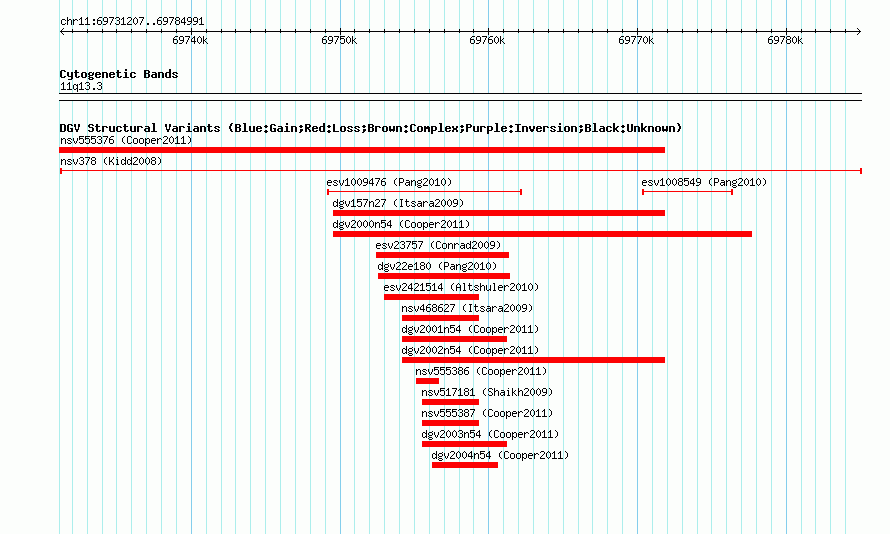
Task: Open the dgv2002n54 (Cooper2011) label
Action: click(471, 350)
